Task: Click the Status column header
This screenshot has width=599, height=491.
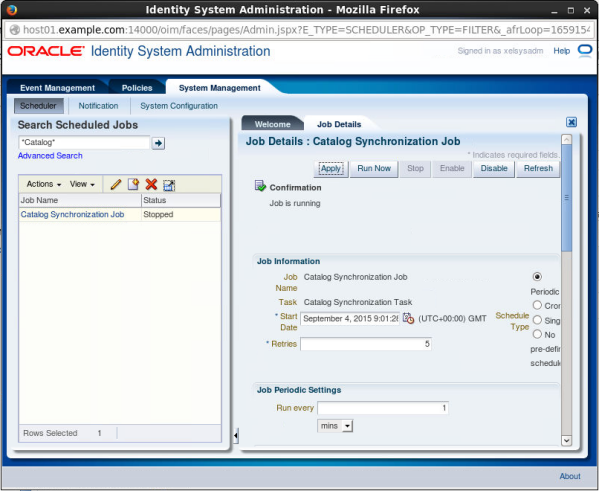Action: pos(181,200)
